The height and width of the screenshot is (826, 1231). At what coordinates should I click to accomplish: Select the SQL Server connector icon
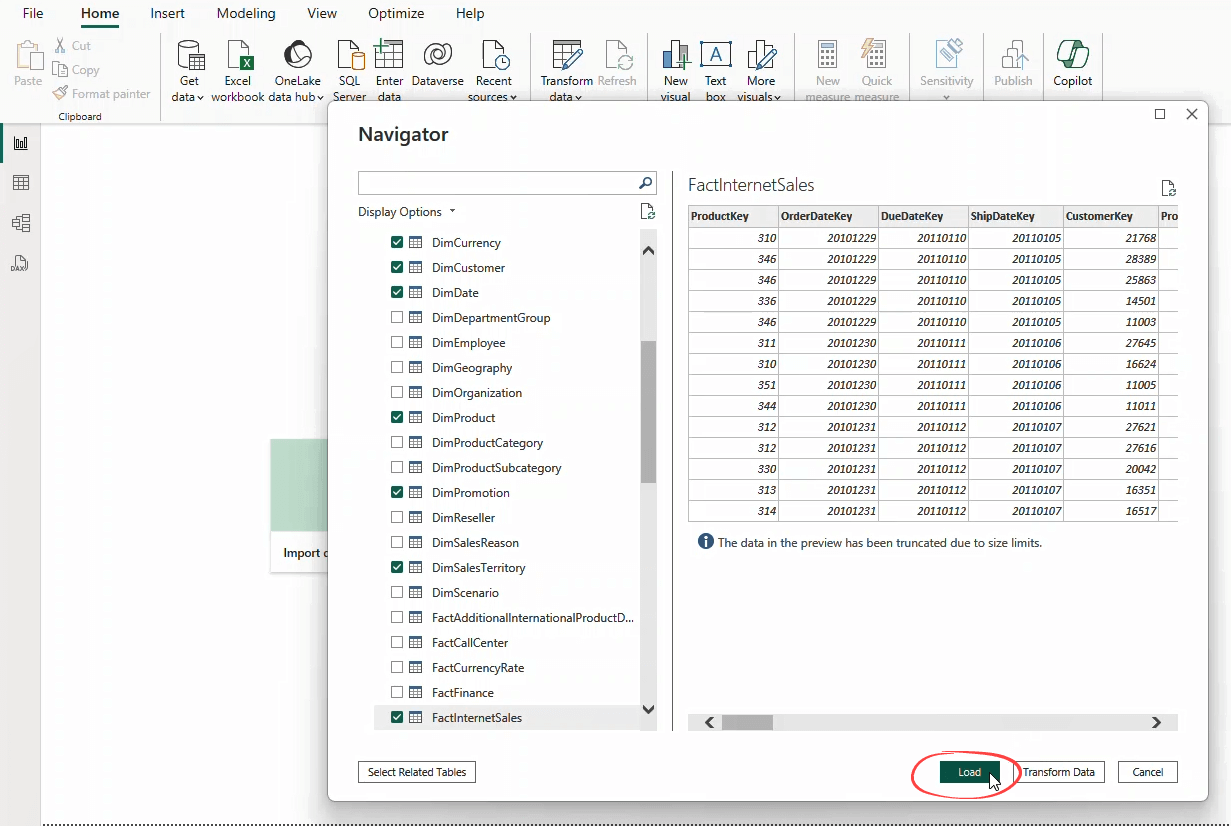coord(349,60)
